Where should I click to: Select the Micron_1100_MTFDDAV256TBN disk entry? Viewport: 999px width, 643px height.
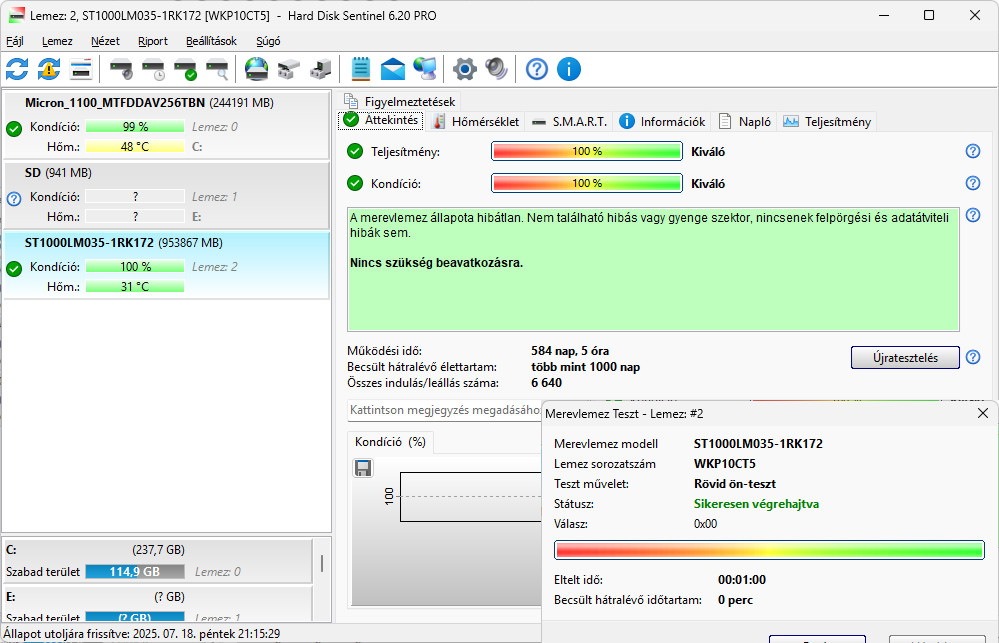click(167, 124)
